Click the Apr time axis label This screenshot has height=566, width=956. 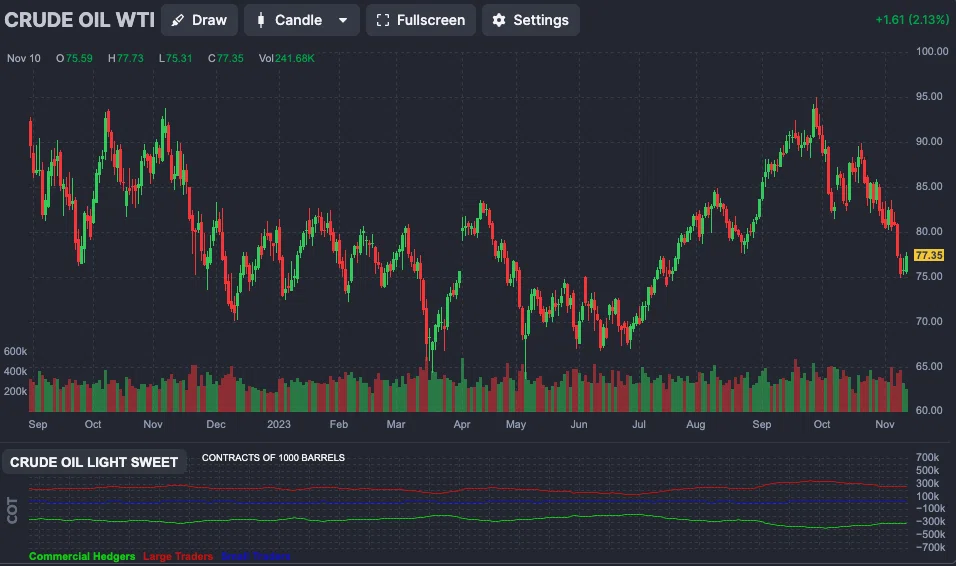click(x=462, y=424)
